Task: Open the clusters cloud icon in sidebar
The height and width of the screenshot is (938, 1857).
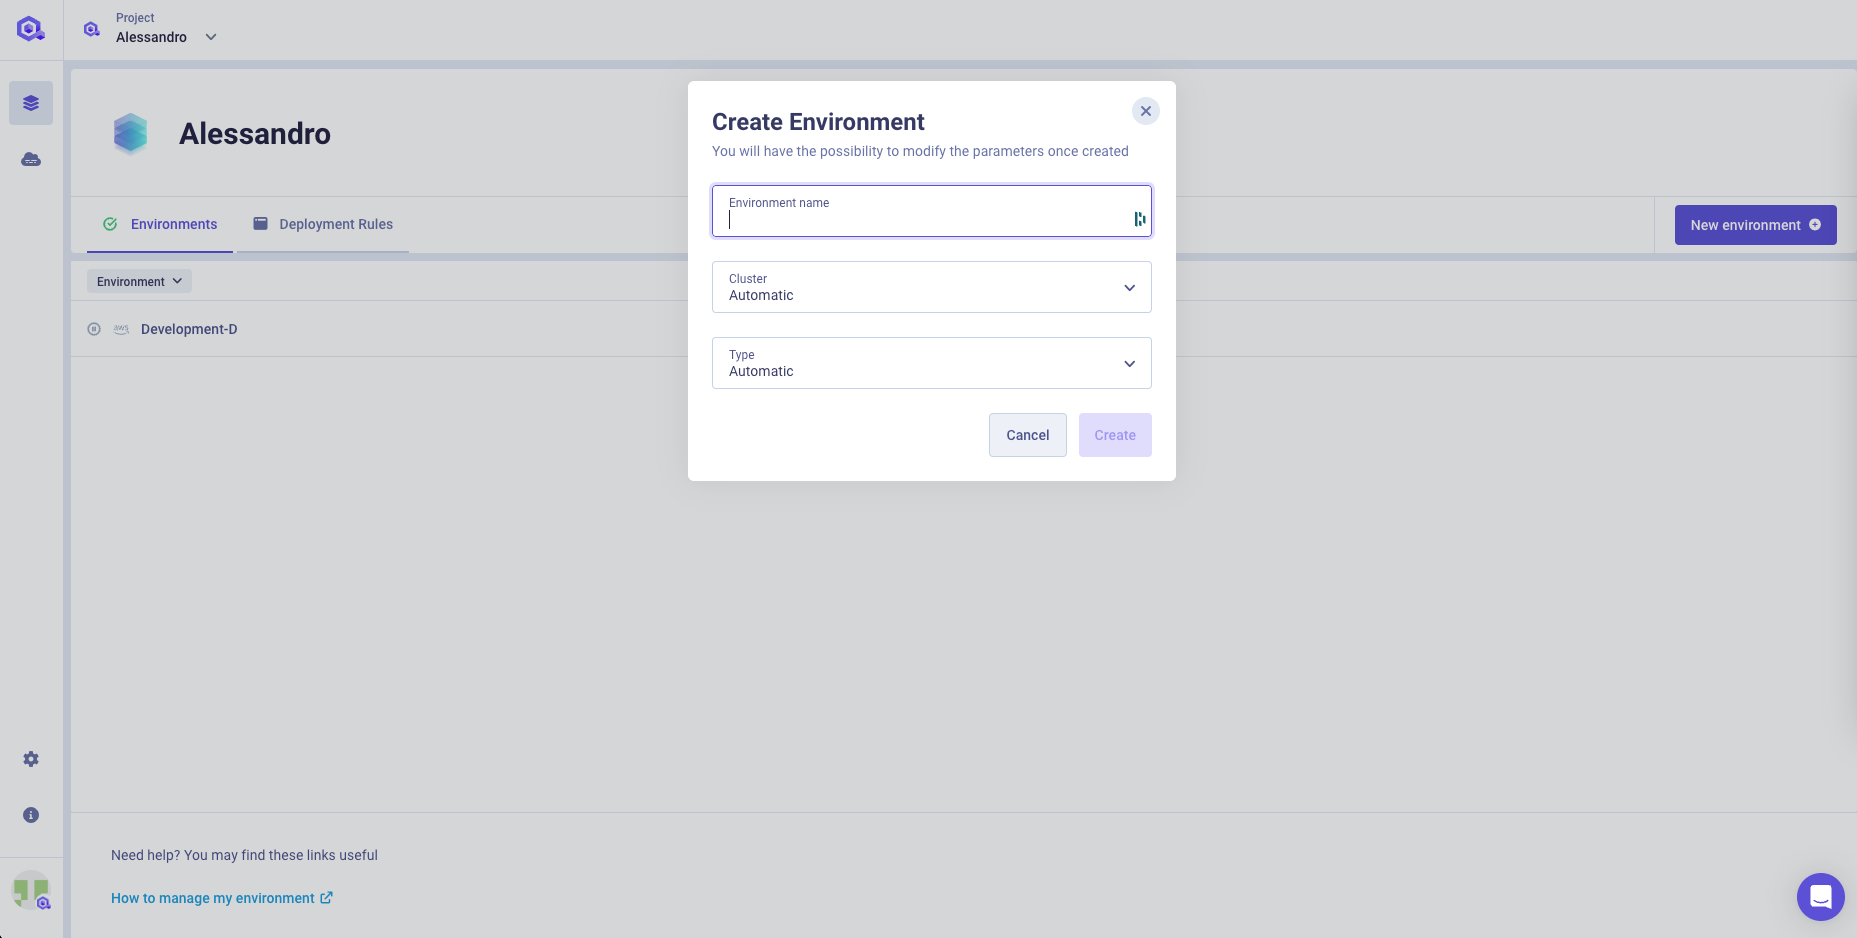Action: [x=31, y=159]
